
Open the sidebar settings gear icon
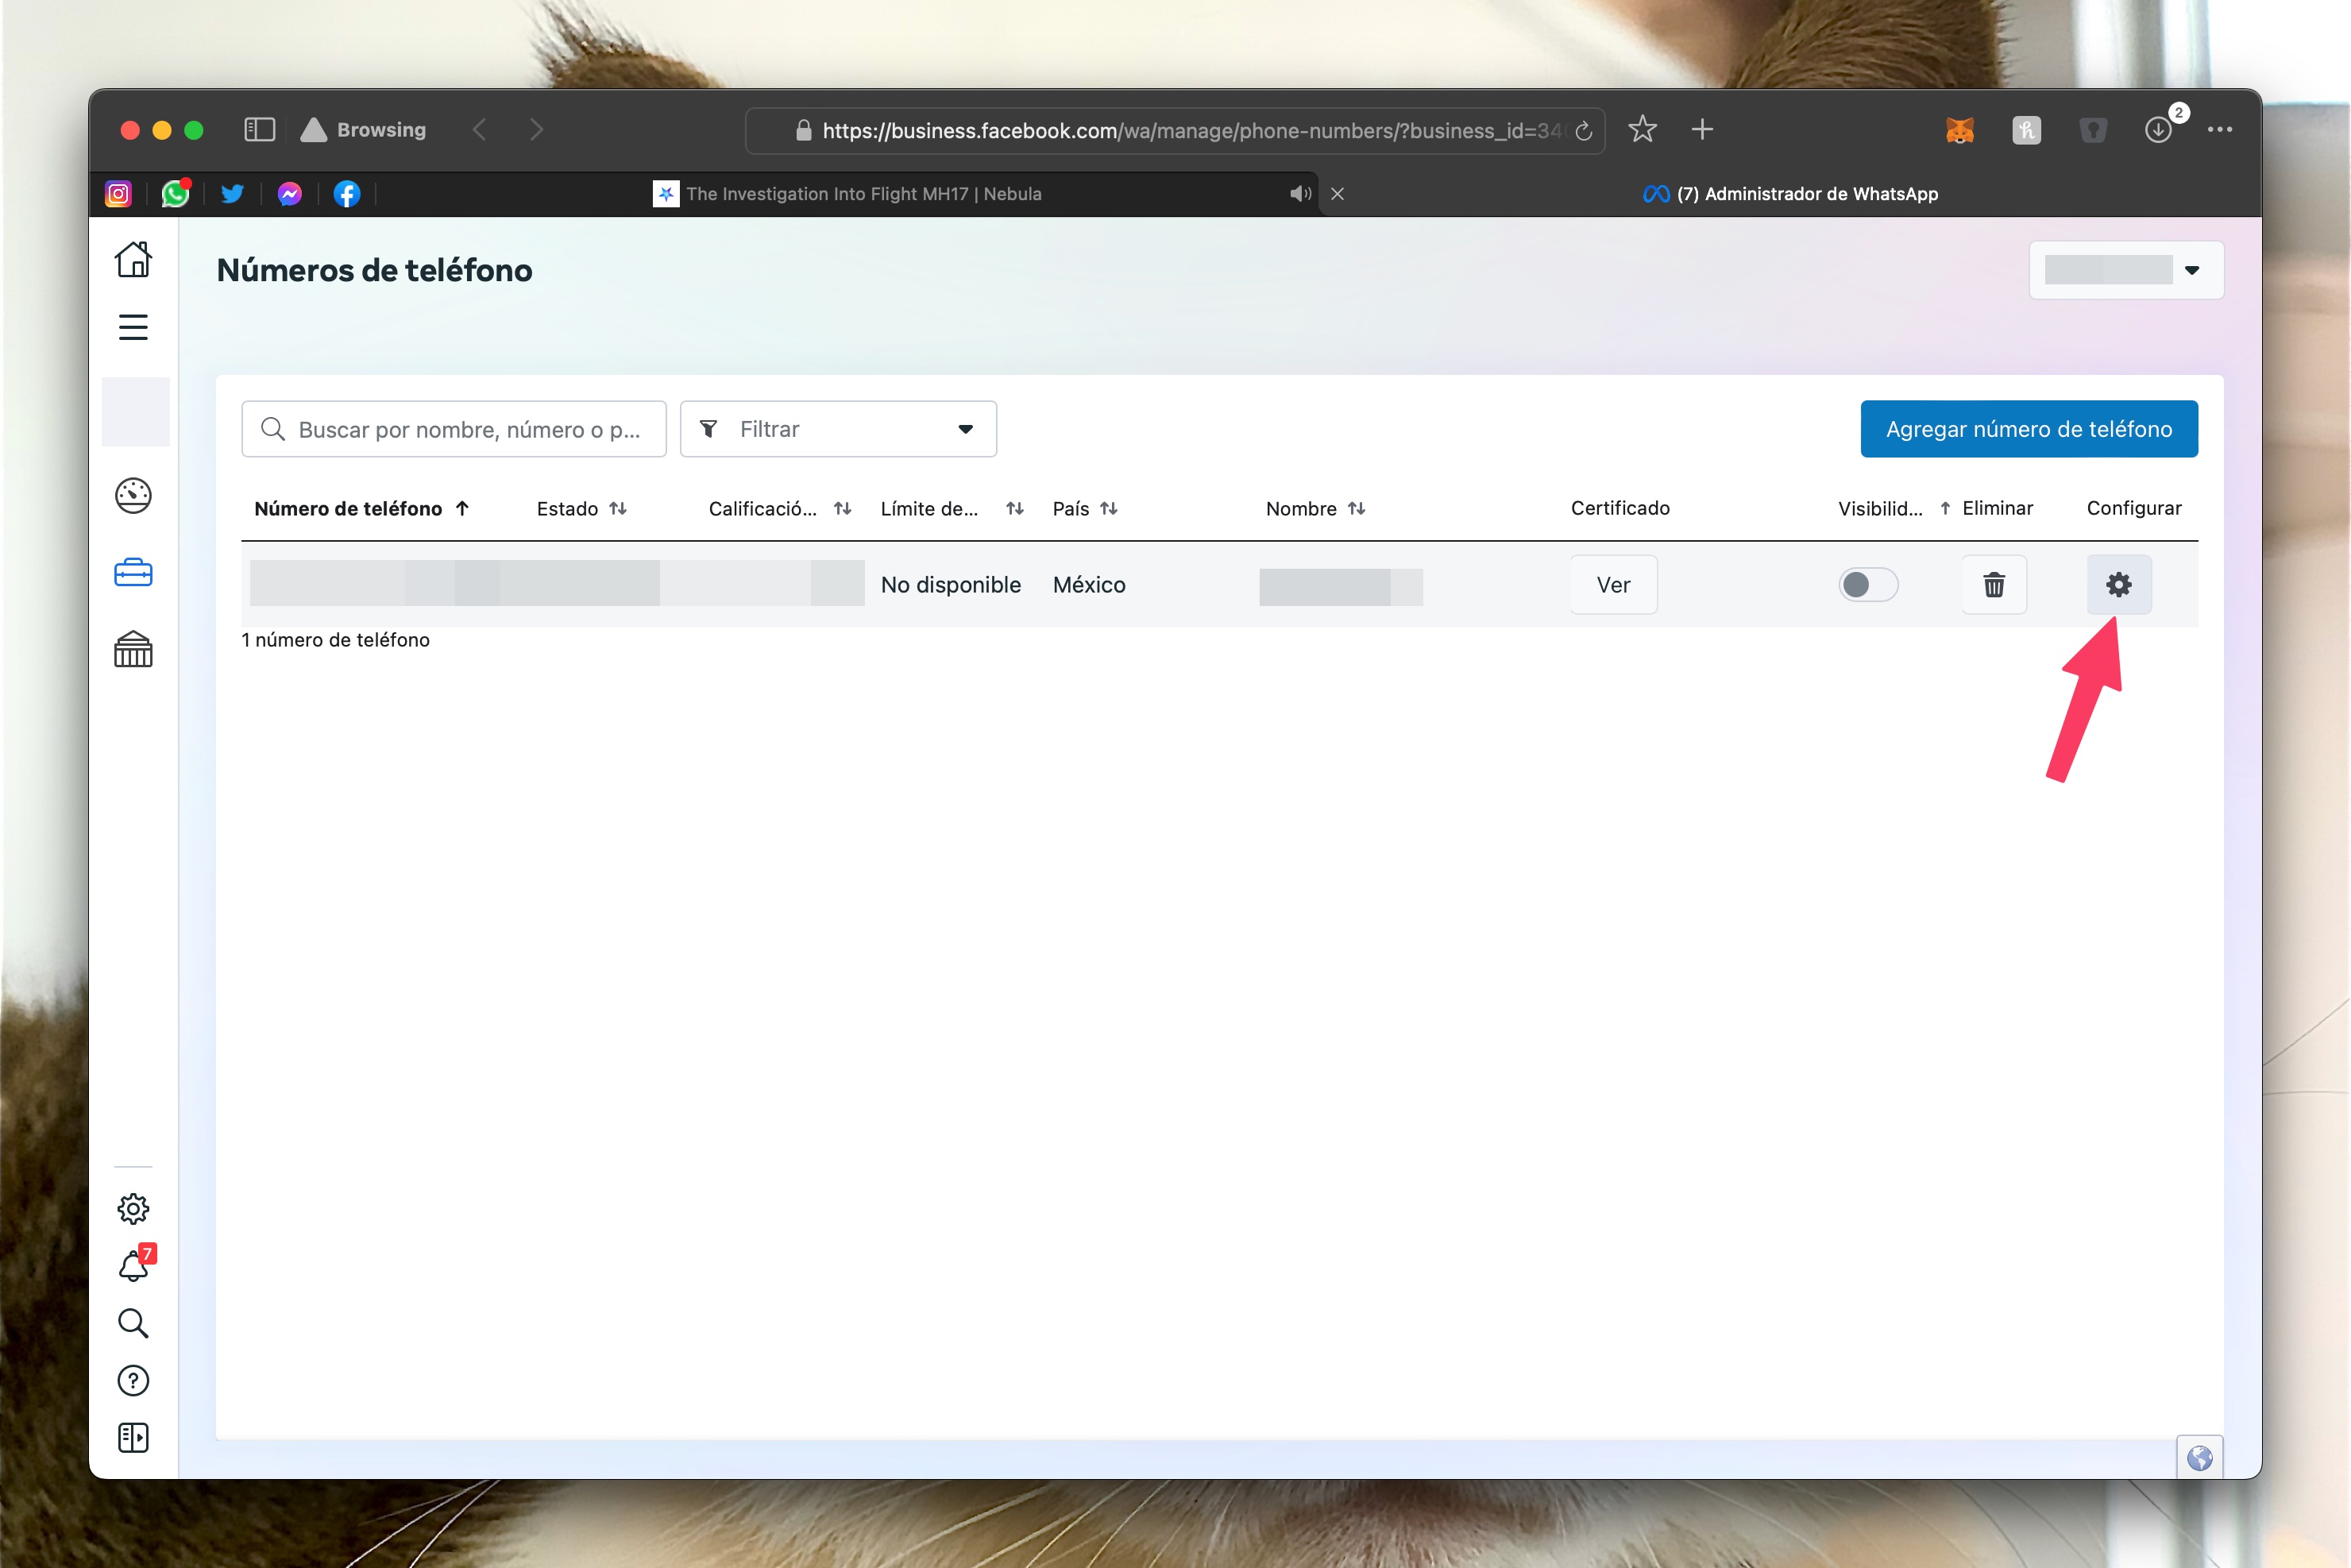133,1209
